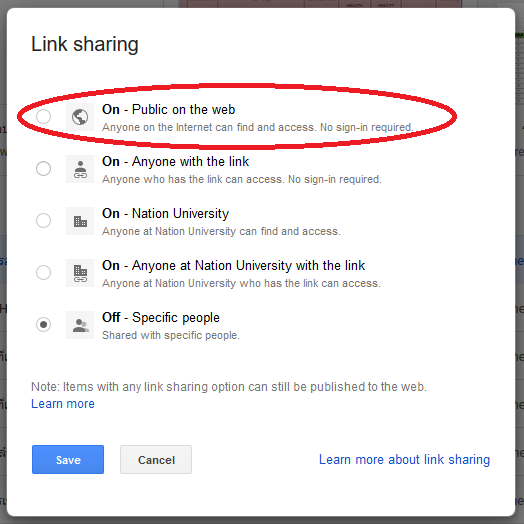Open the Learn more link under the note
This screenshot has height=524, width=524.
[x=63, y=404]
